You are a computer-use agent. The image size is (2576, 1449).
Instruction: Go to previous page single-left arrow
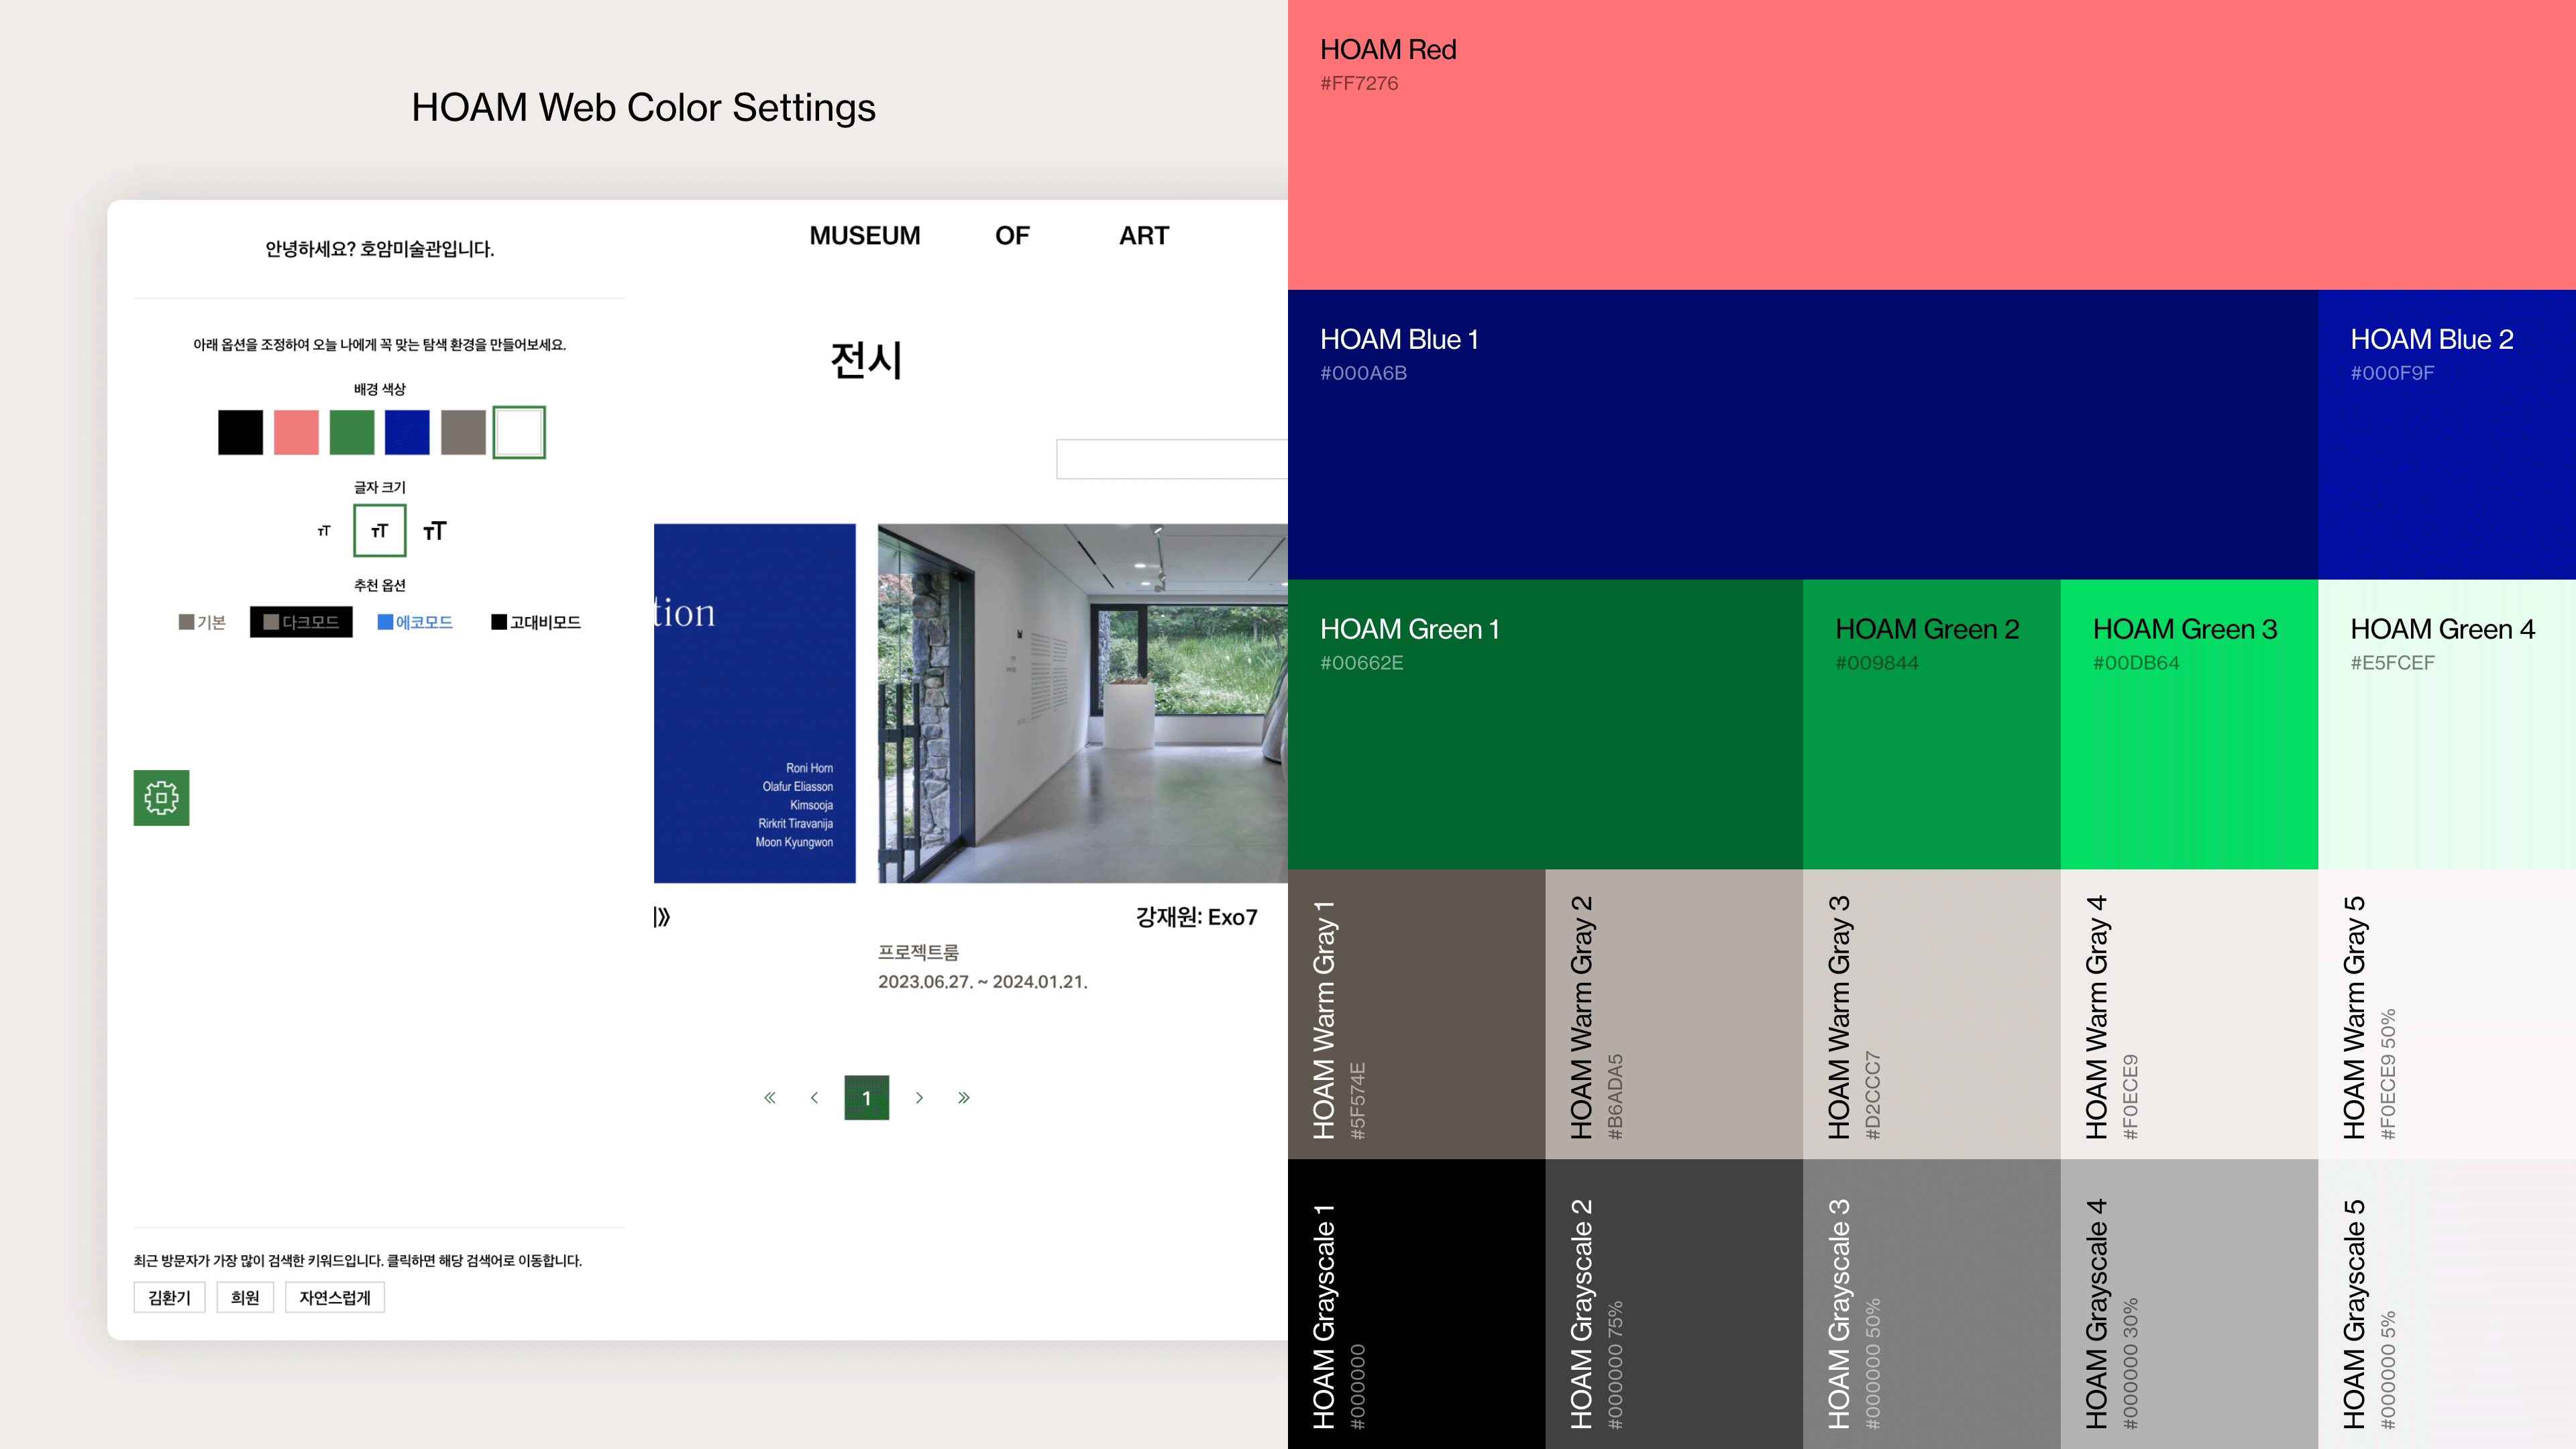[814, 1097]
